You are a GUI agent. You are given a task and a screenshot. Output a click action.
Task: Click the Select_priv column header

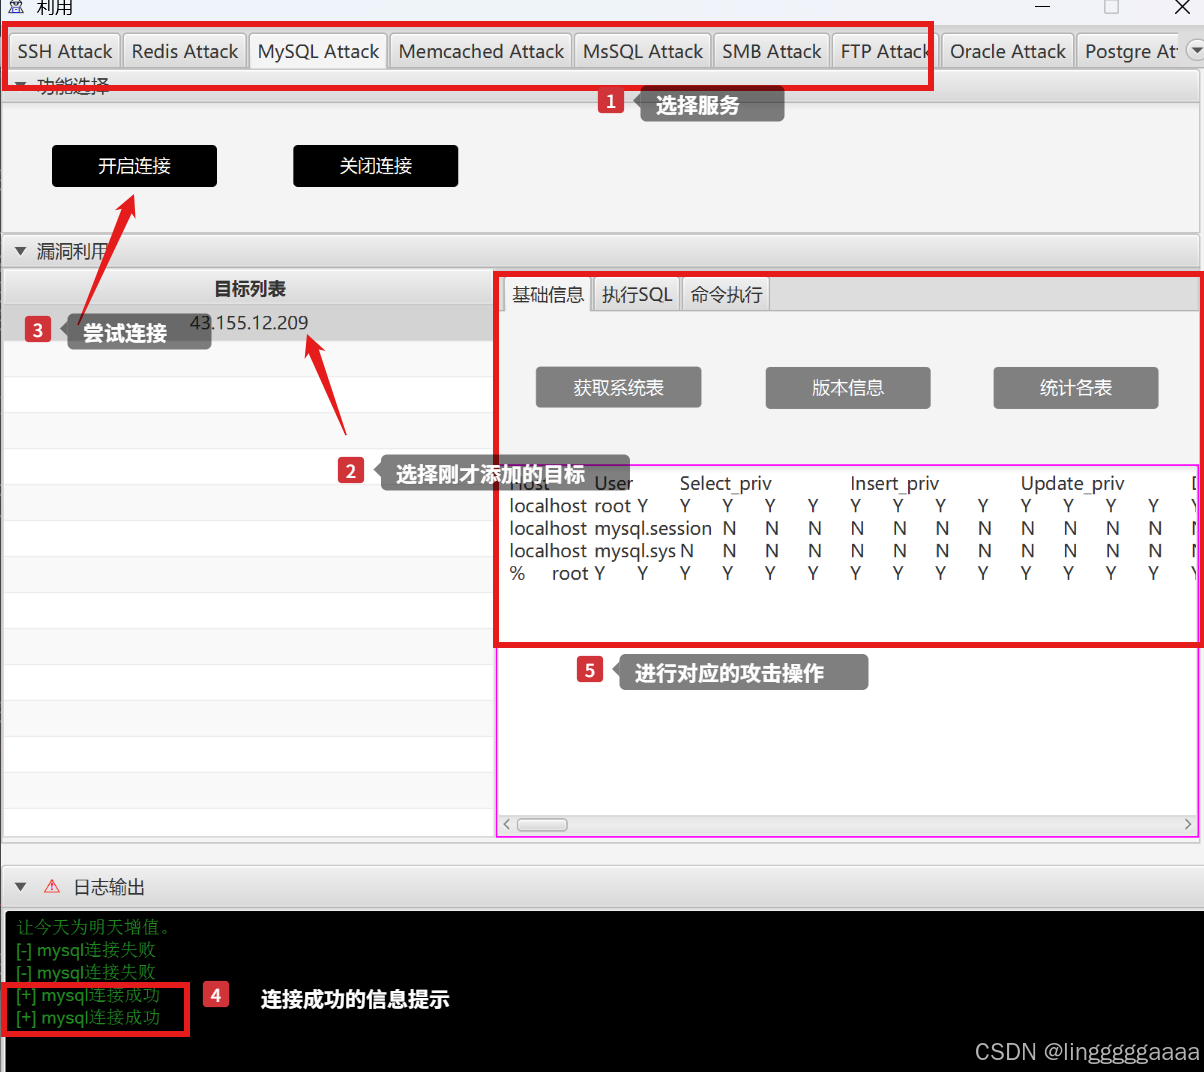tap(725, 484)
